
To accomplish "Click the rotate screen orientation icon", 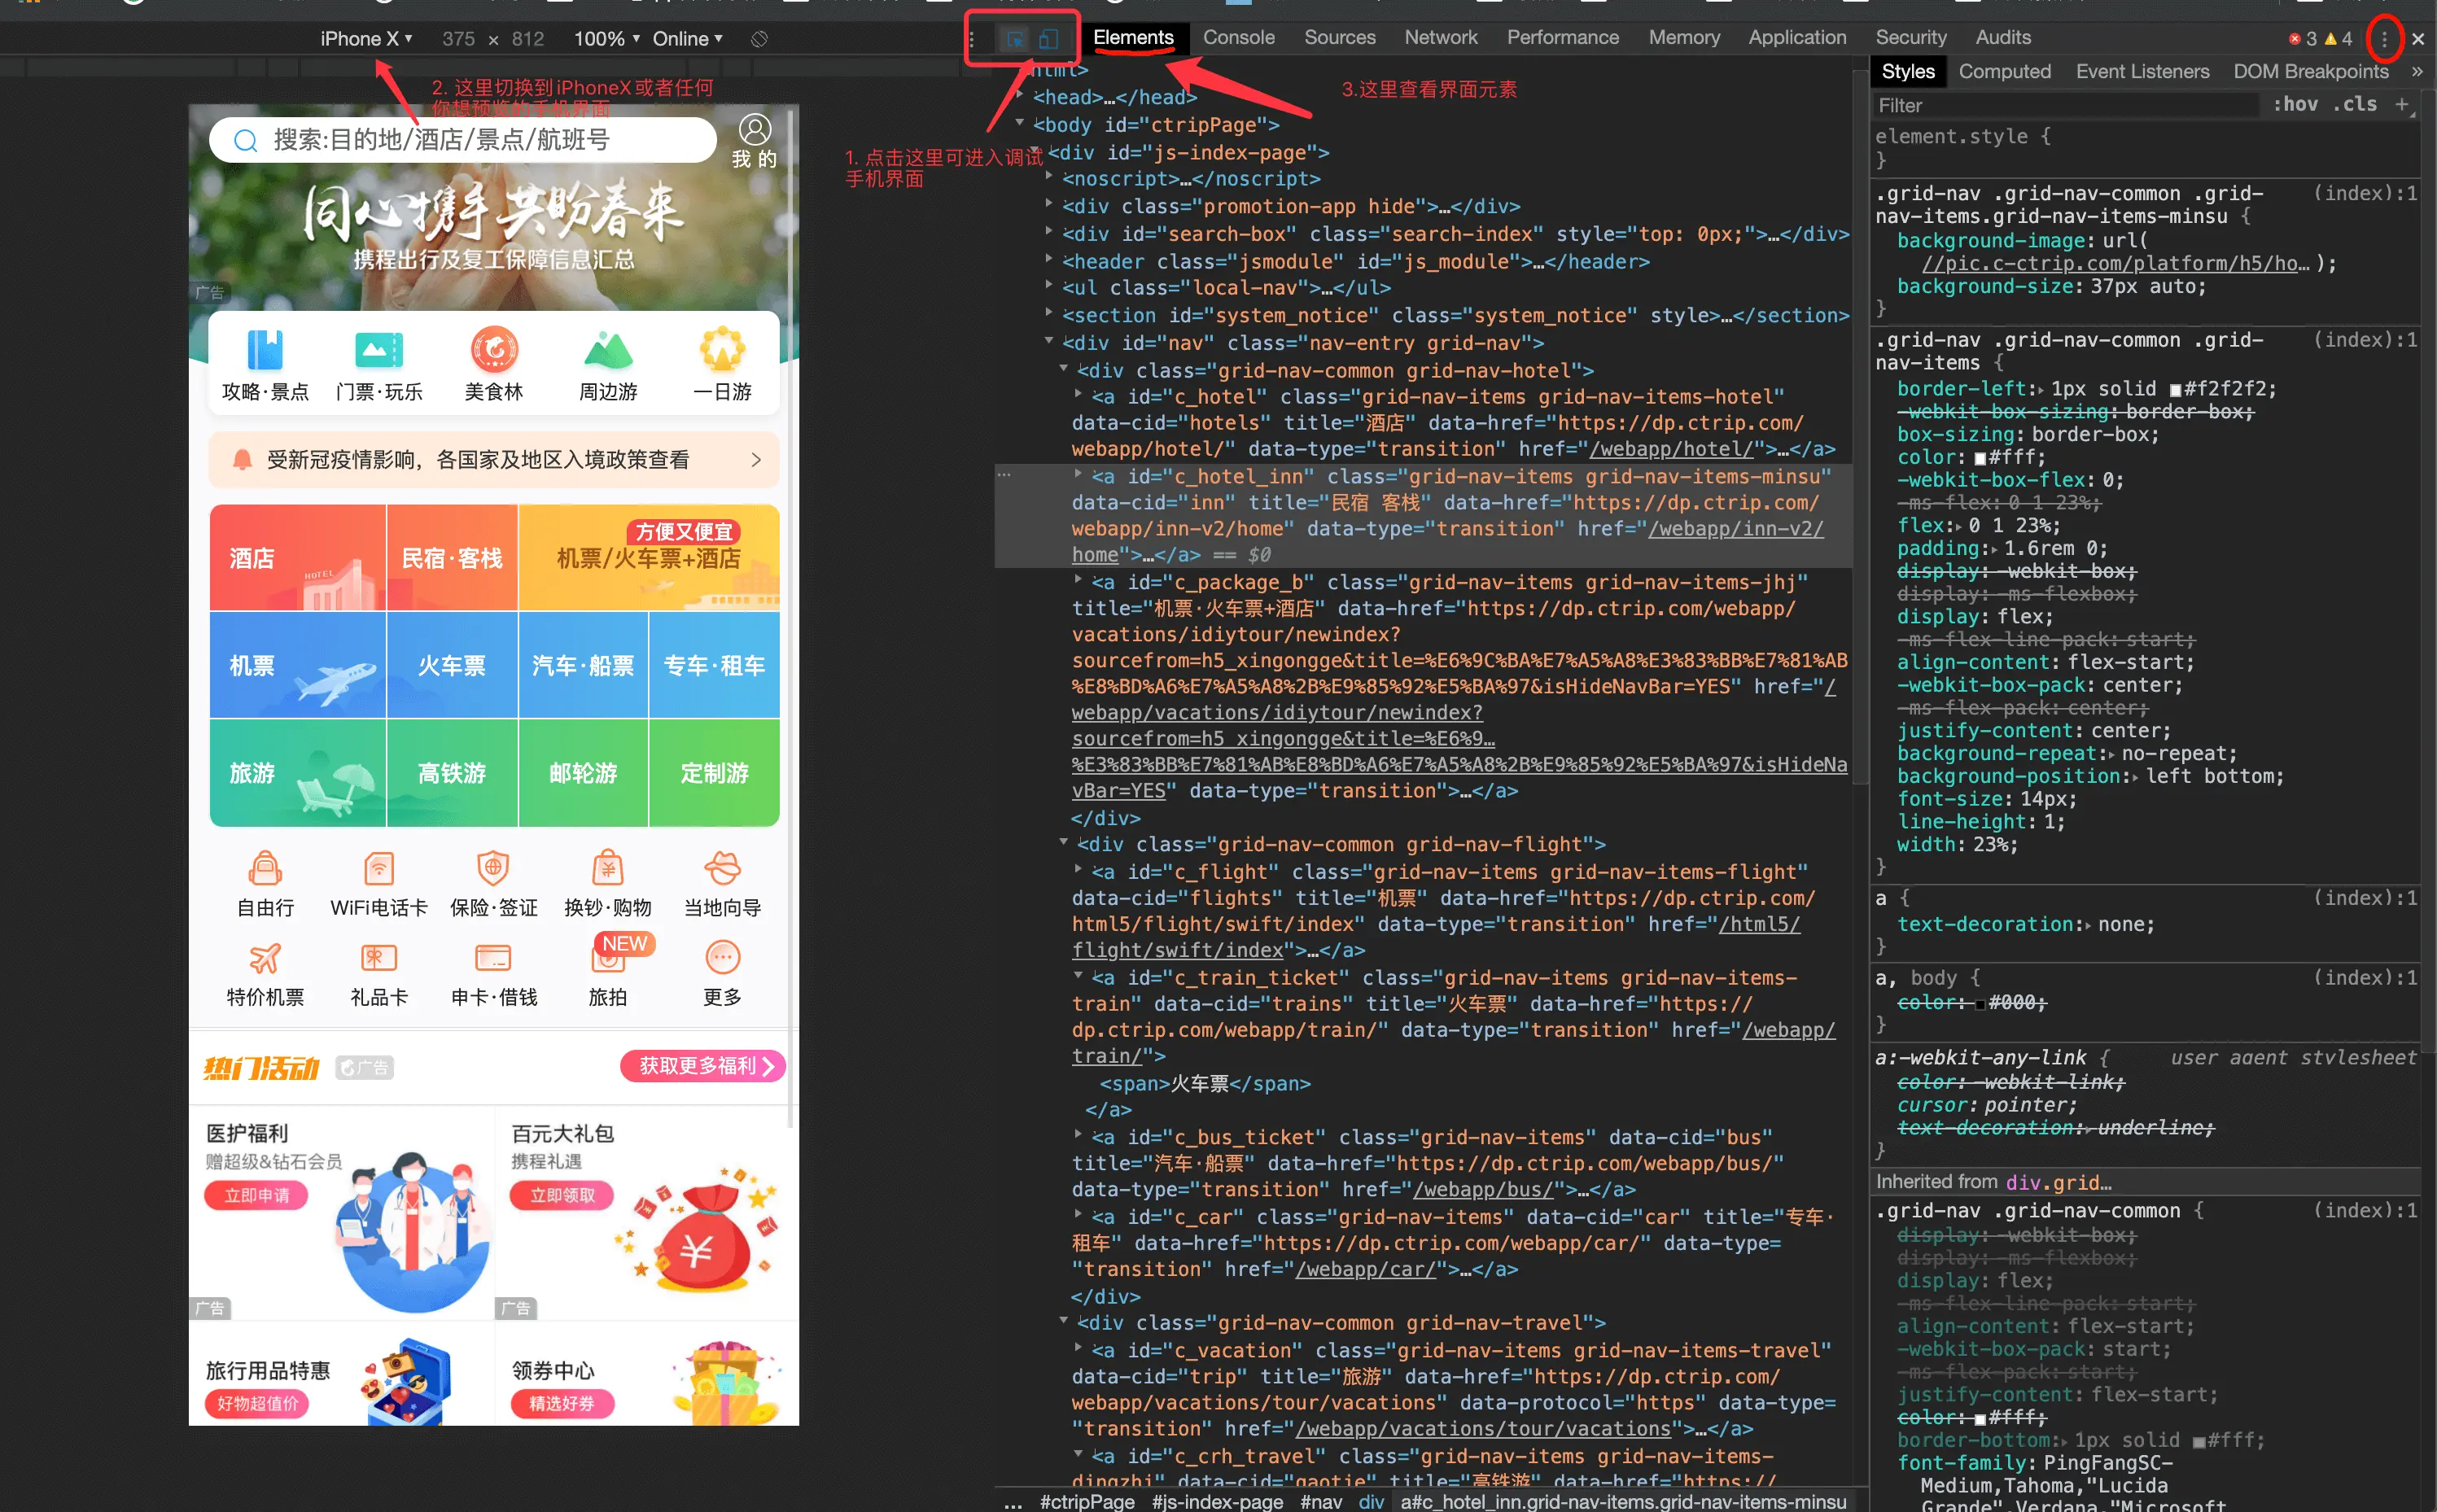I will 759,39.
